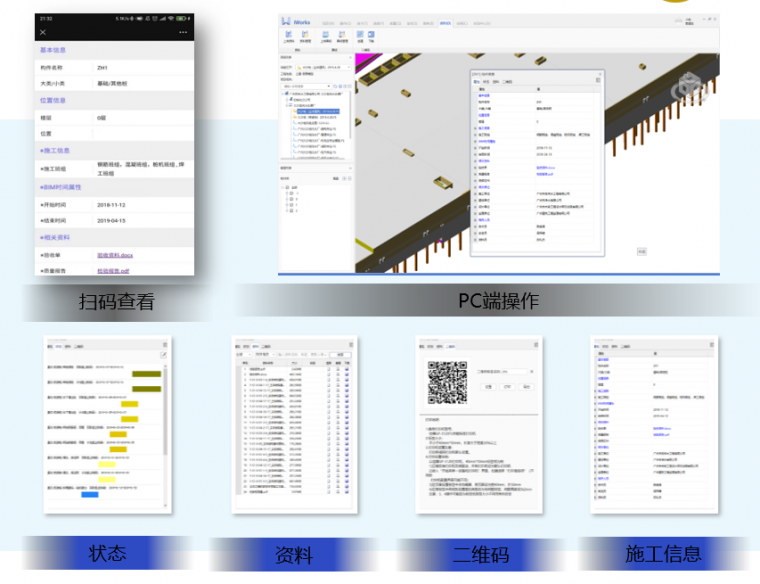Click the second ribbon icon in iWorks toolbar
The image size is (760, 584).
[x=306, y=35]
